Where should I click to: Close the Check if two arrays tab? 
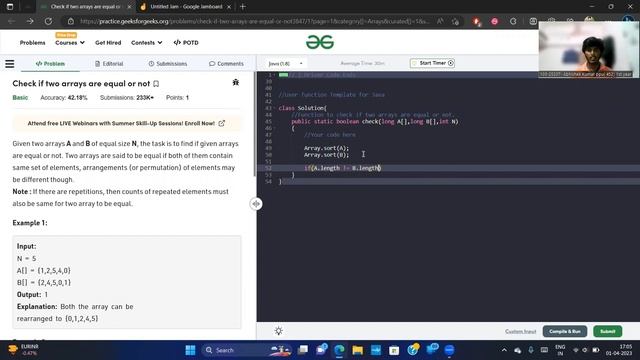[129, 7]
